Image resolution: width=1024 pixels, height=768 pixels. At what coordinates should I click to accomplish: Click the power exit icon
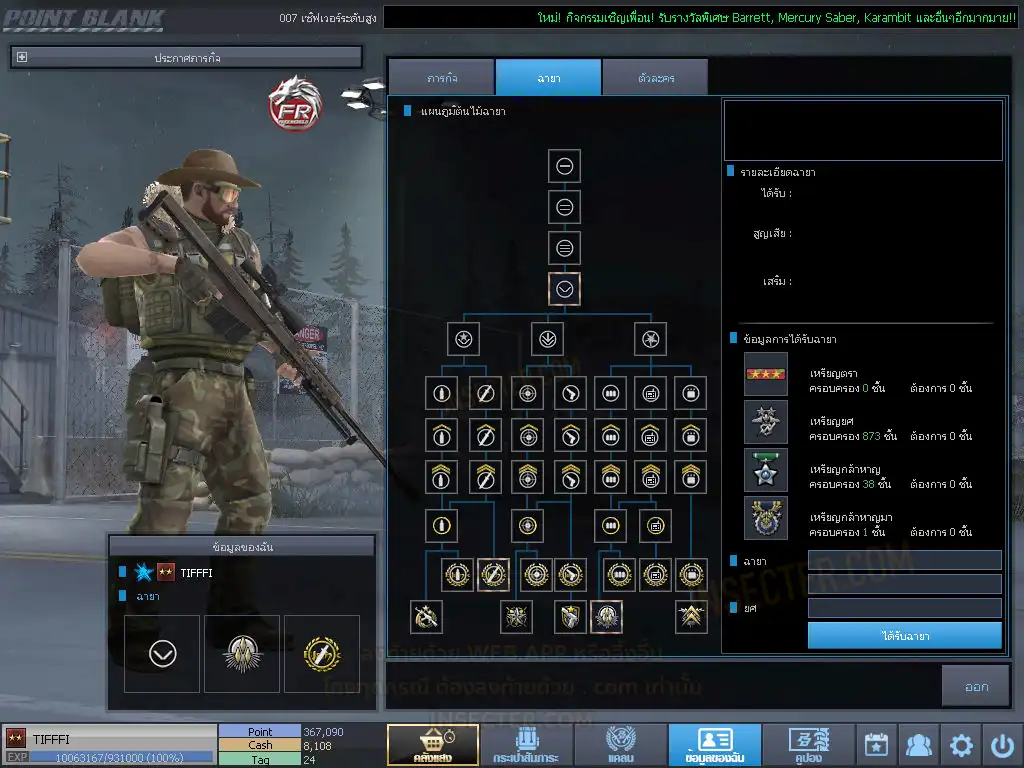[x=1002, y=745]
